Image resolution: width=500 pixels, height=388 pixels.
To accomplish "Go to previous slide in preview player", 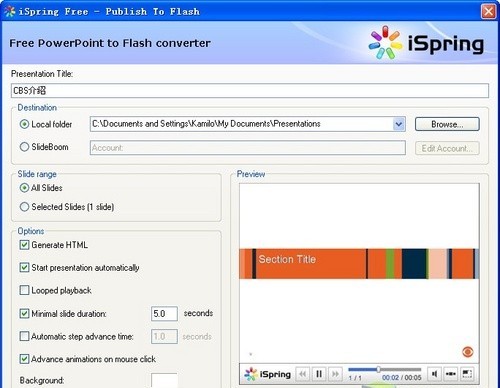I will coord(302,374).
